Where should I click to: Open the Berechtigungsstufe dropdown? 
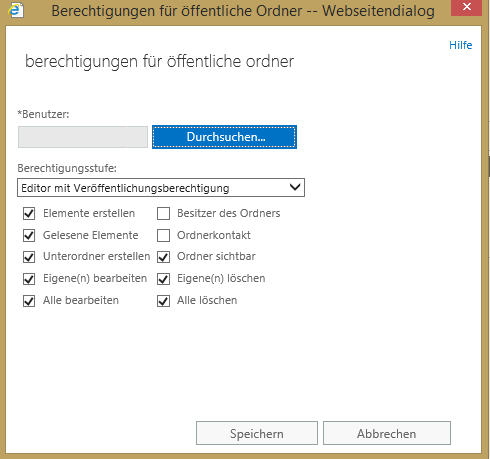tap(161, 188)
